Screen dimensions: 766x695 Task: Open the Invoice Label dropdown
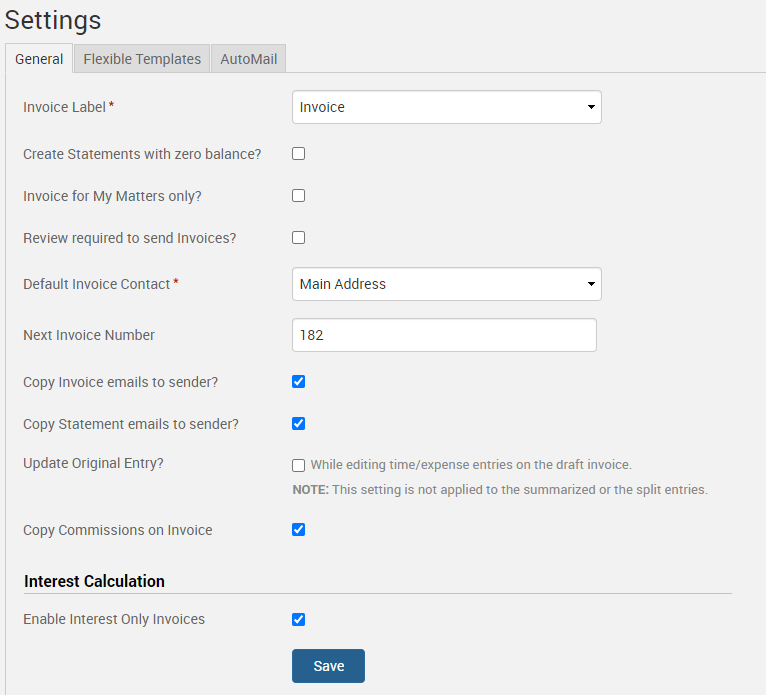click(447, 107)
